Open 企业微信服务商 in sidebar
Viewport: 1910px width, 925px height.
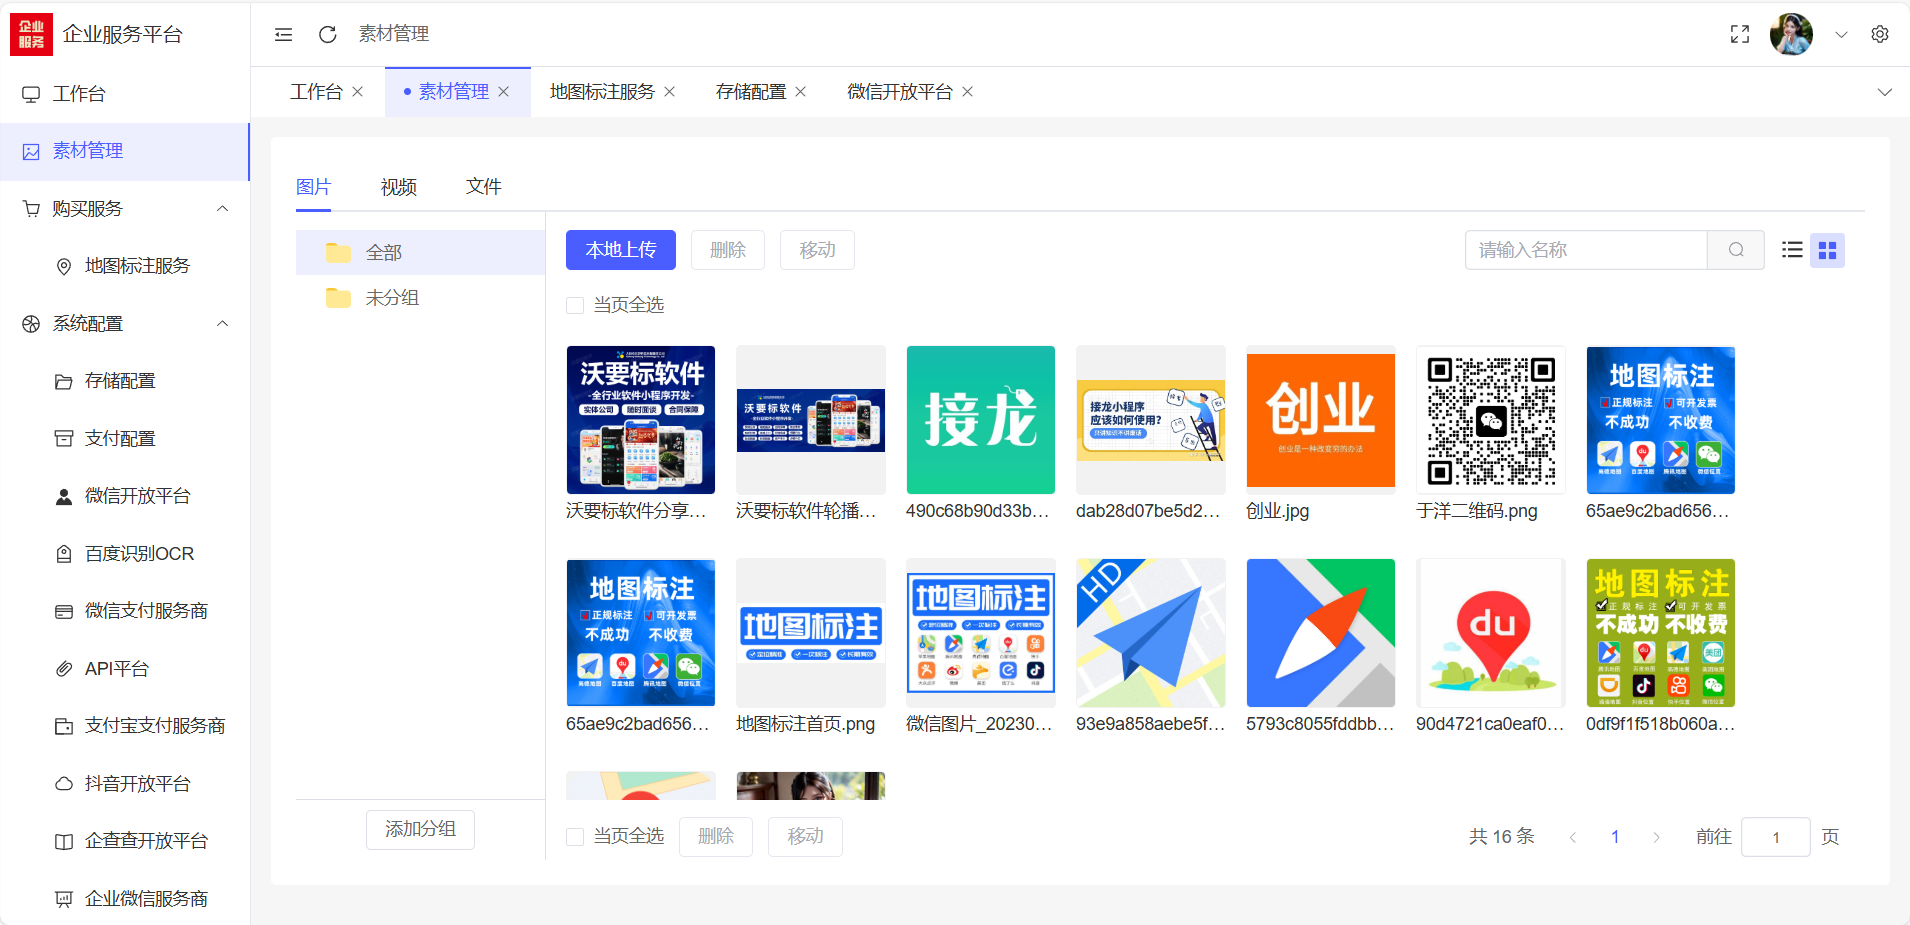[x=125, y=899]
